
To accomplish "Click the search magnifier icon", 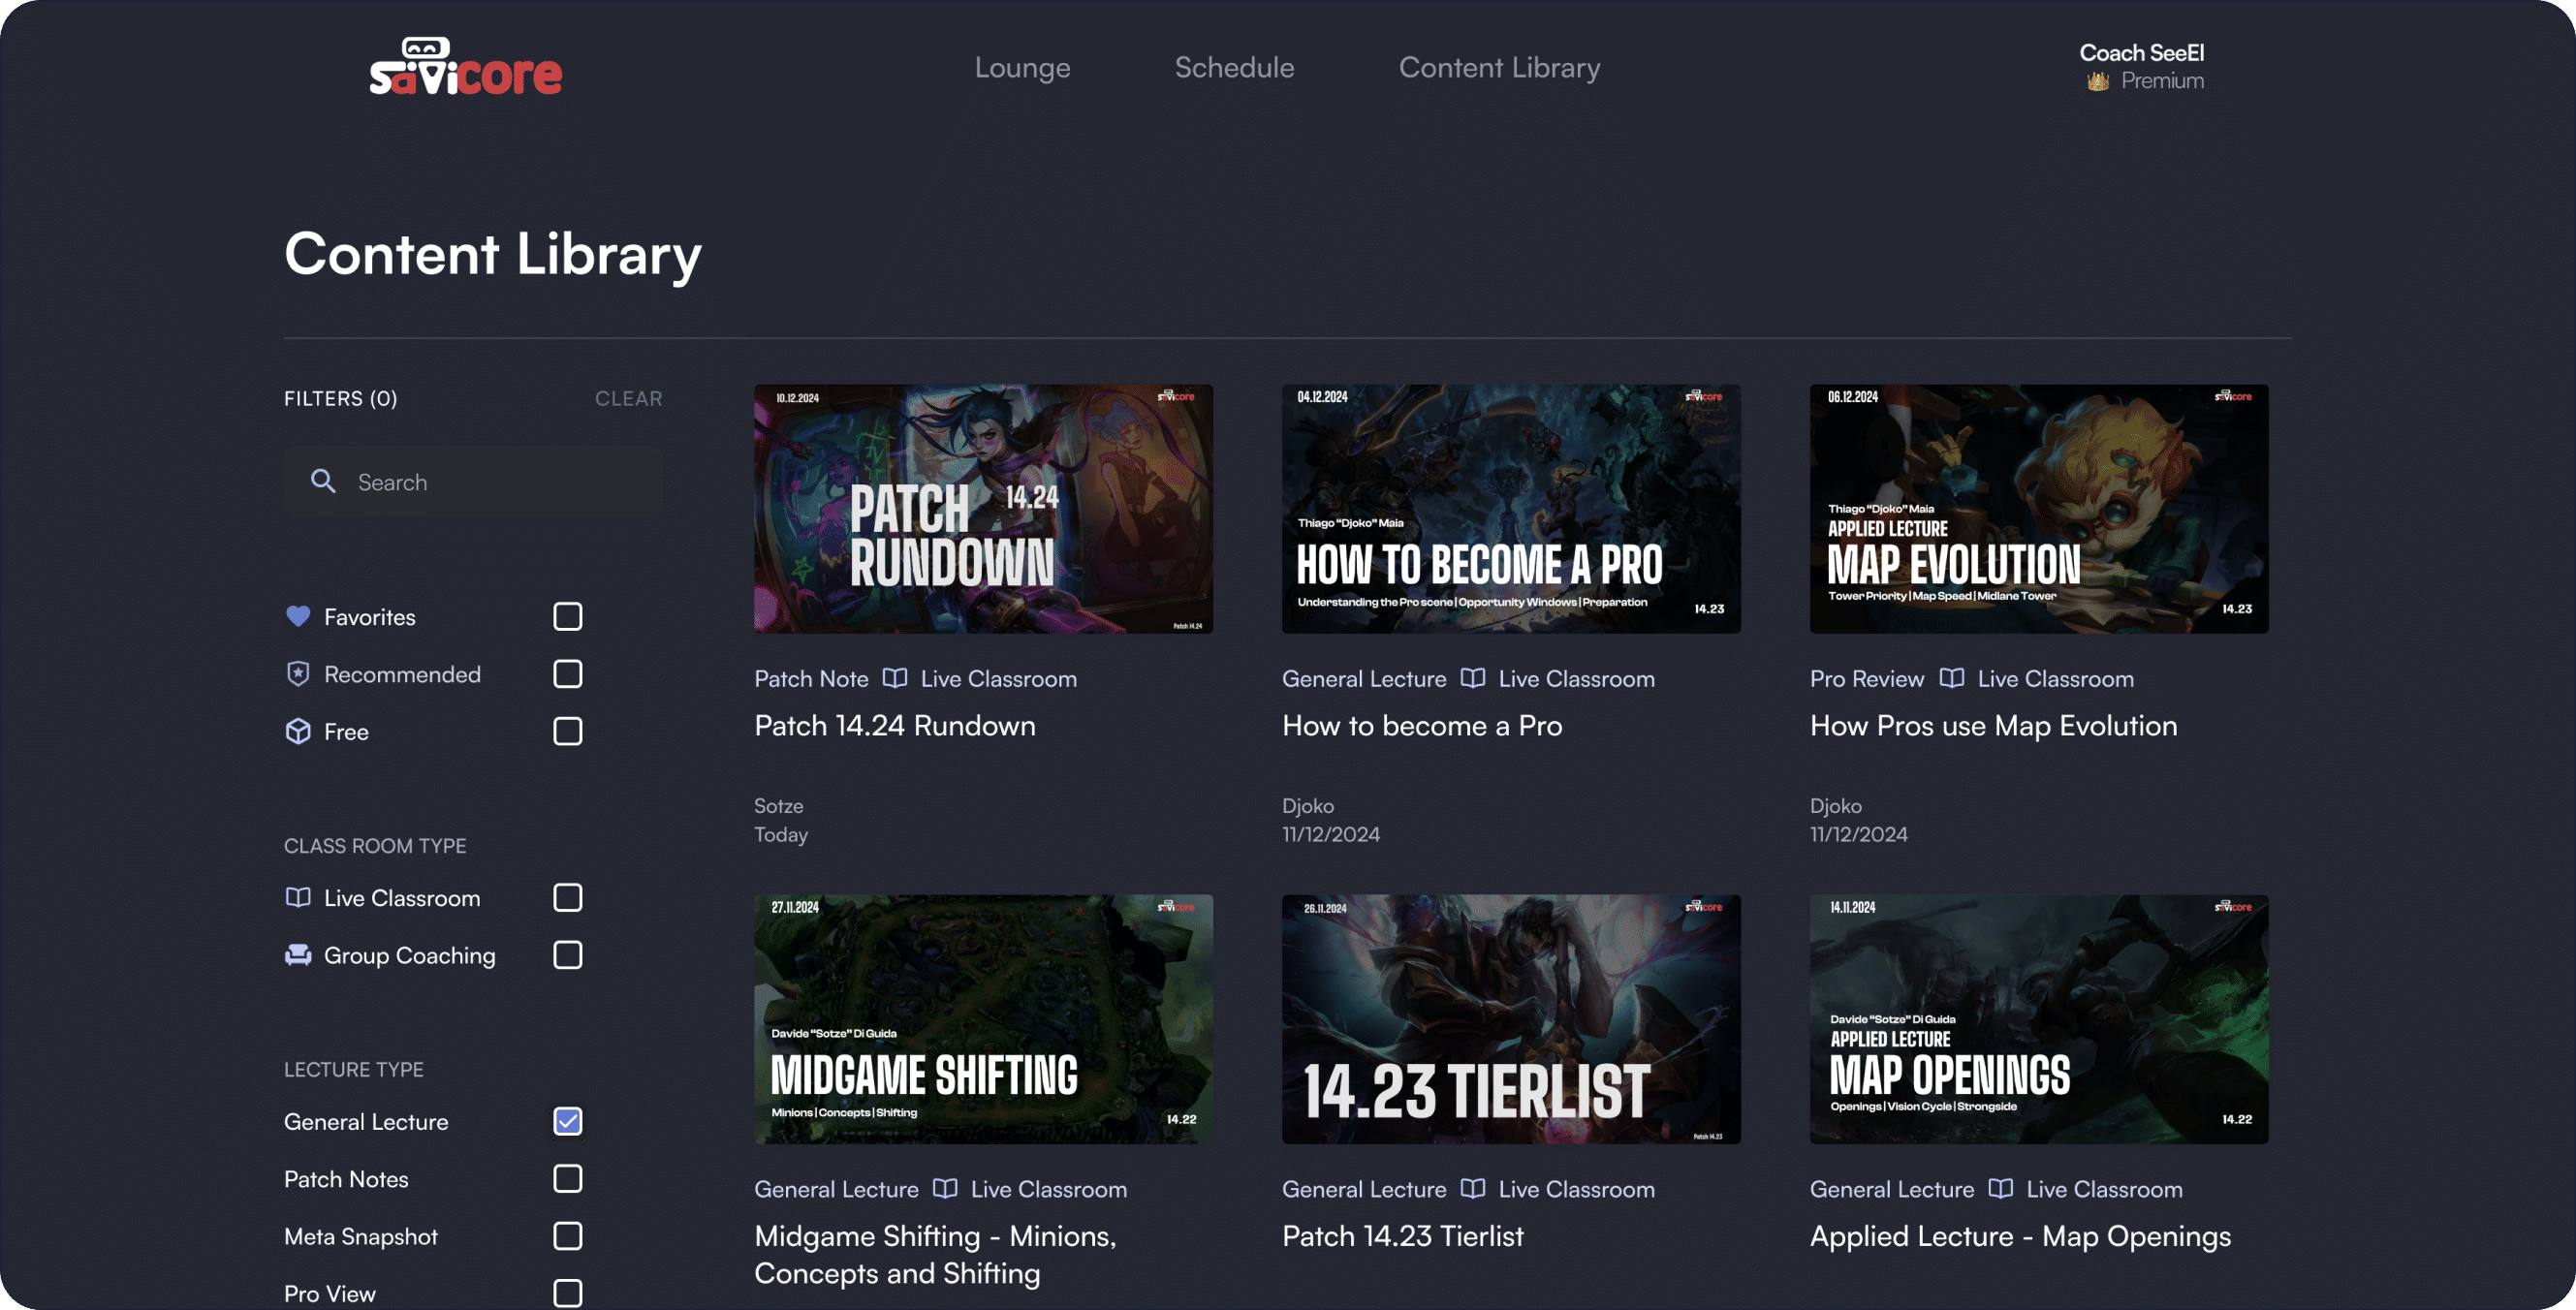I will [x=323, y=481].
